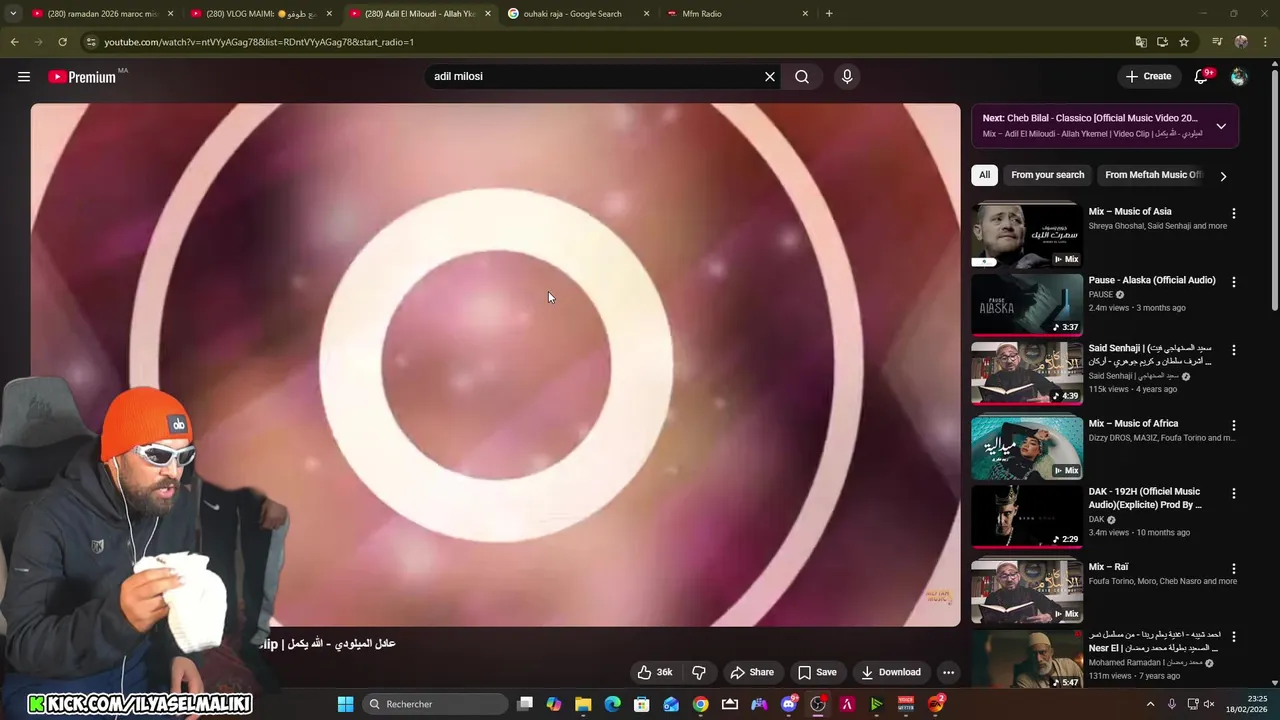Open Chrome profile avatar
1280x720 pixels.
pyautogui.click(x=1241, y=42)
